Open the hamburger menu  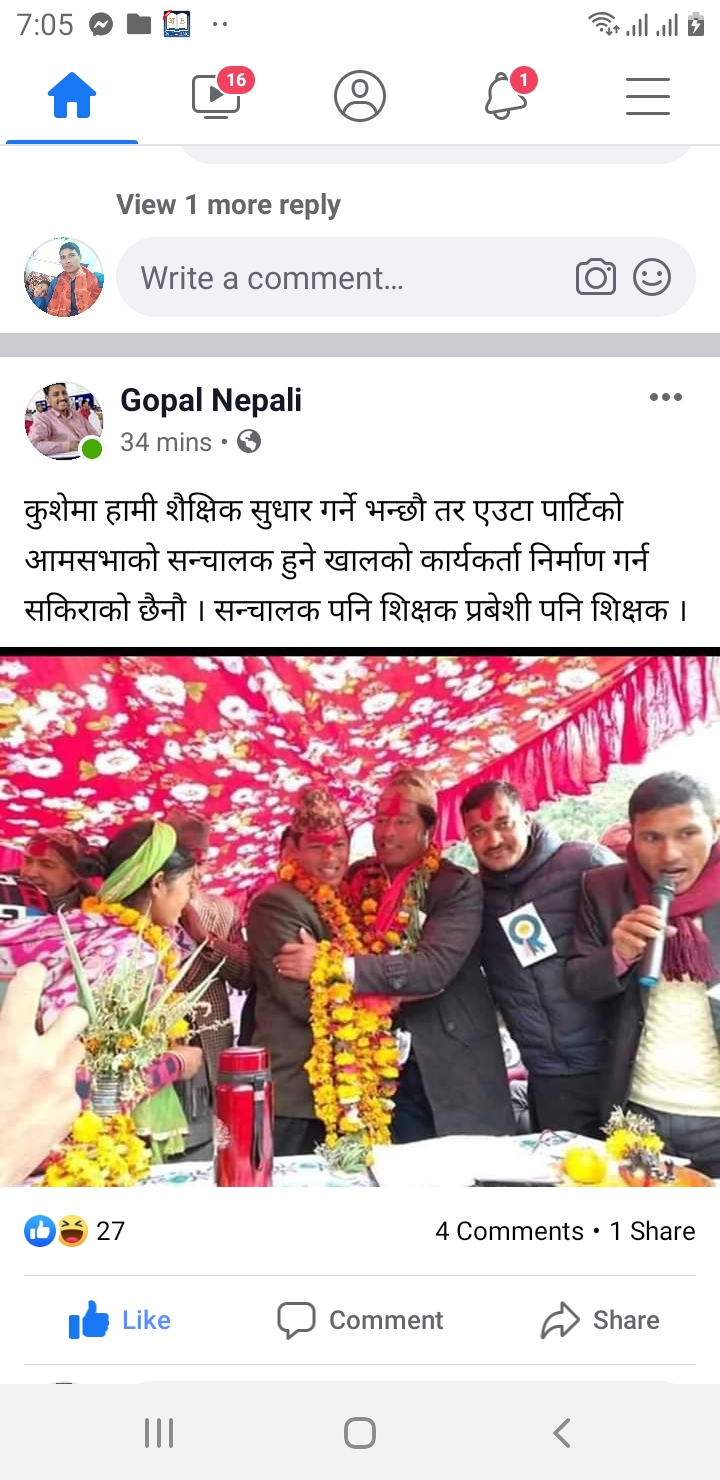click(648, 96)
